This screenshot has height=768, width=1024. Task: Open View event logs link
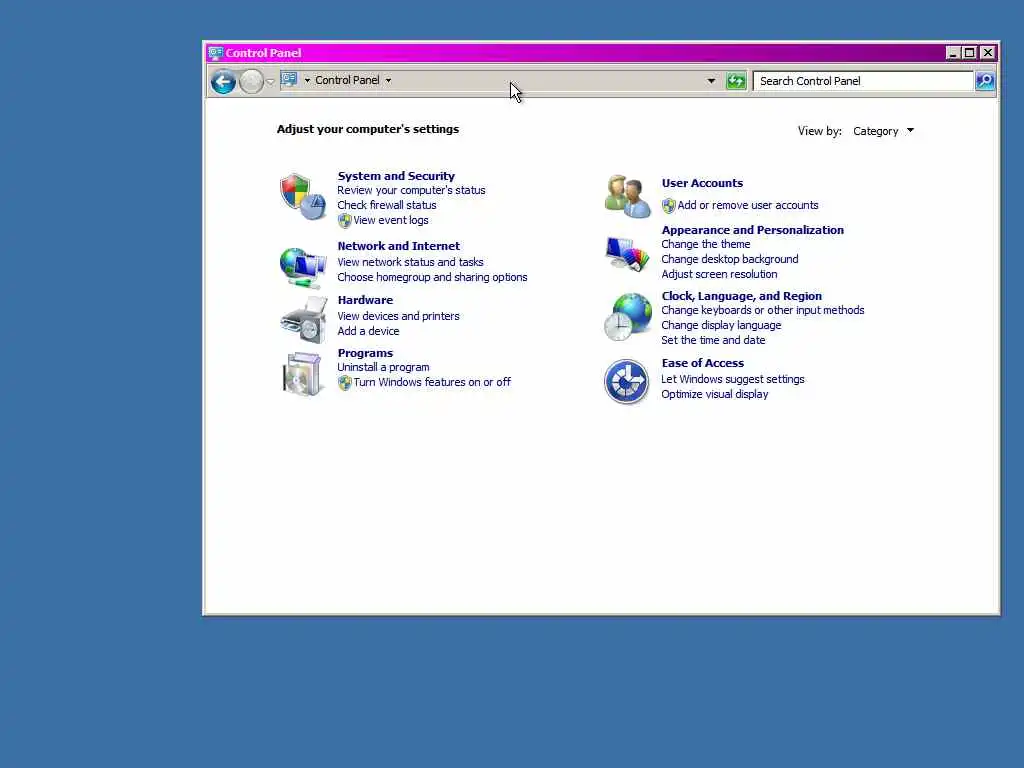(391, 220)
